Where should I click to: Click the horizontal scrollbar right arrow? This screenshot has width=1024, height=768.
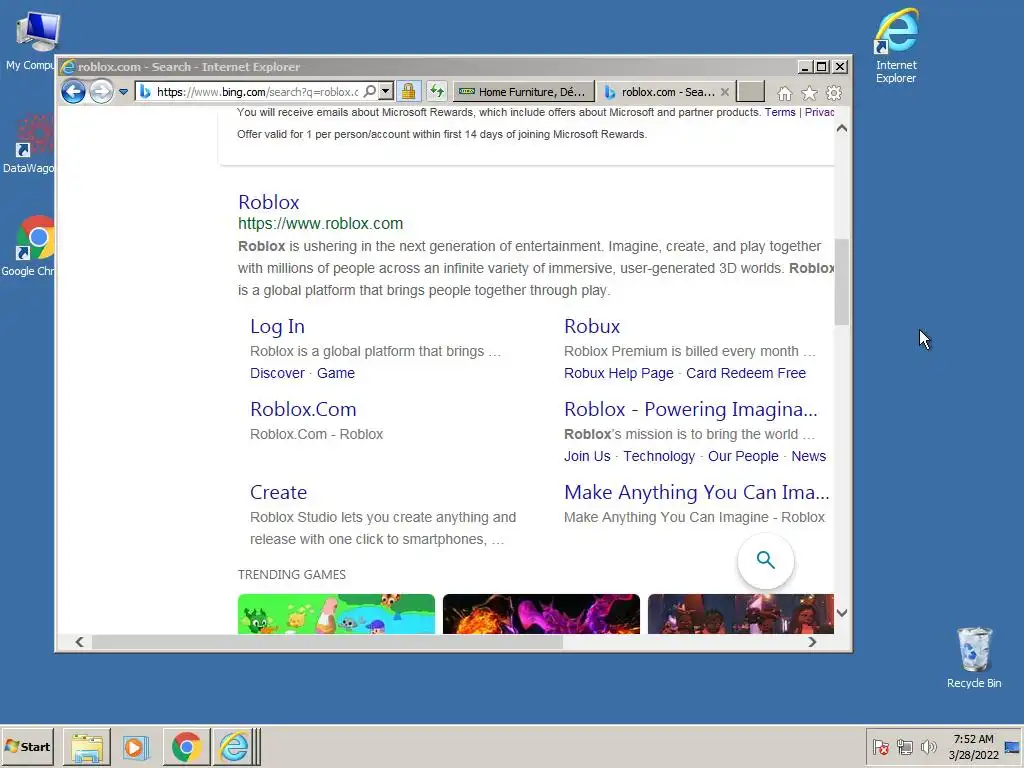[812, 642]
